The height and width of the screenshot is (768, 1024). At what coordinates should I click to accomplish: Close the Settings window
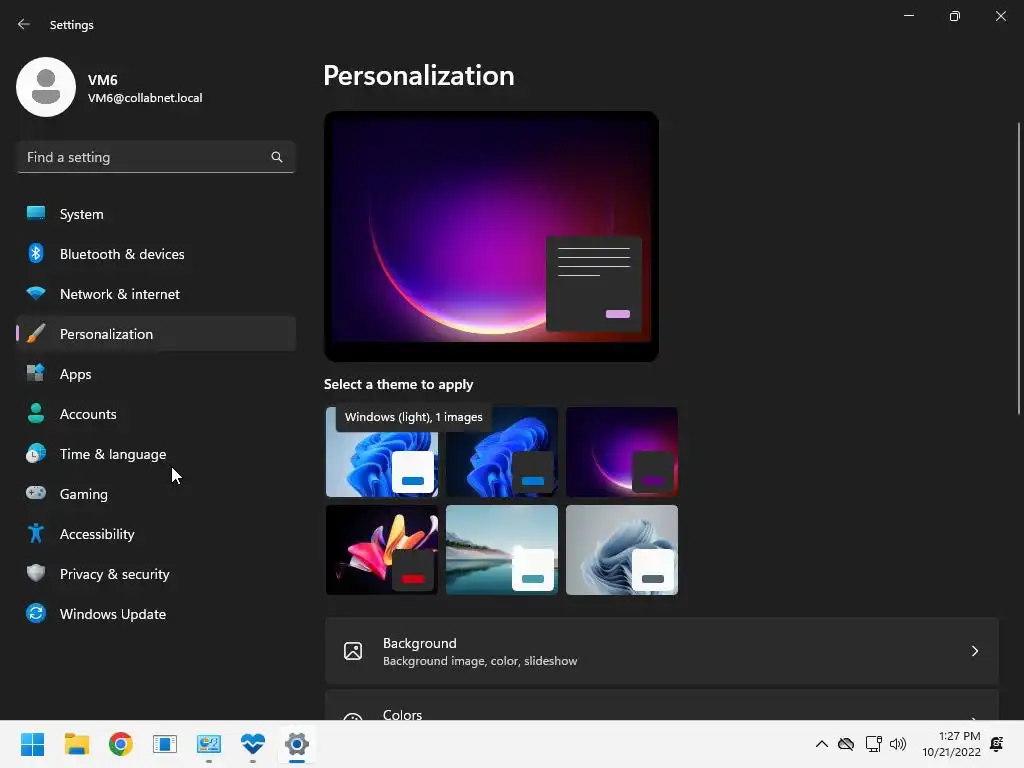1000,16
